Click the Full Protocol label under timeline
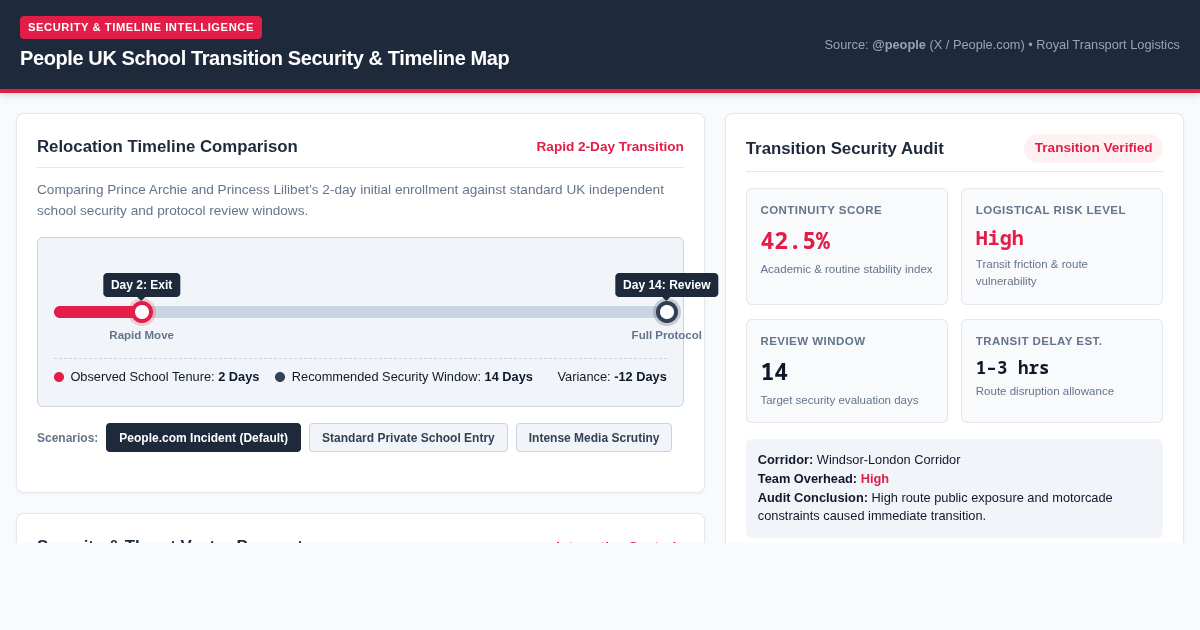 pos(667,335)
